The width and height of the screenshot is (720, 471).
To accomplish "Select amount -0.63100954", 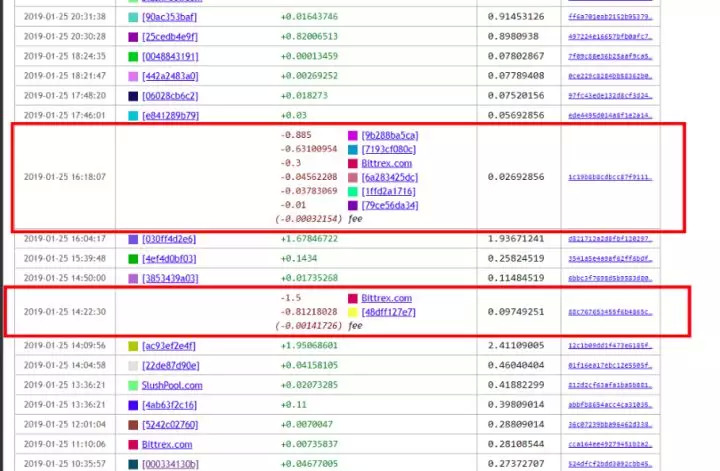I will (309, 149).
